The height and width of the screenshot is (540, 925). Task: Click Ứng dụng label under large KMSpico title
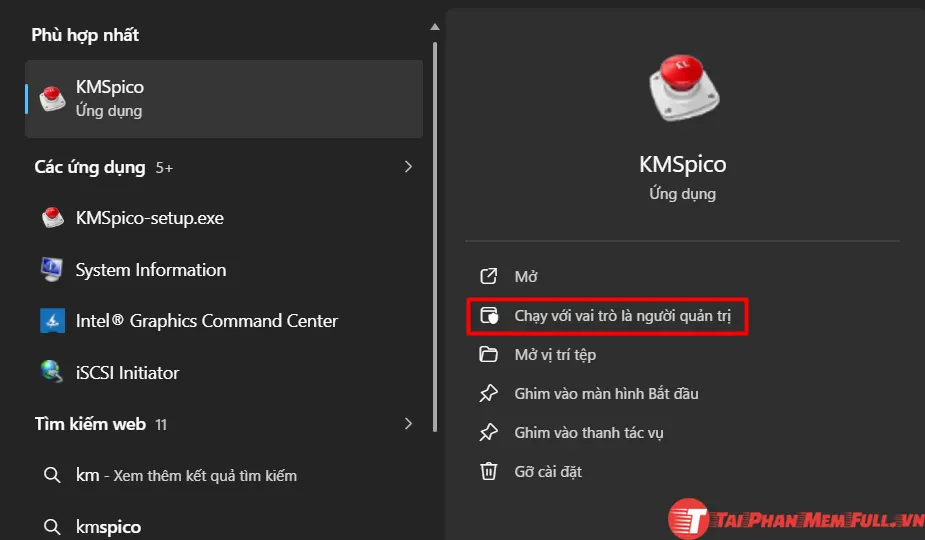[683, 194]
